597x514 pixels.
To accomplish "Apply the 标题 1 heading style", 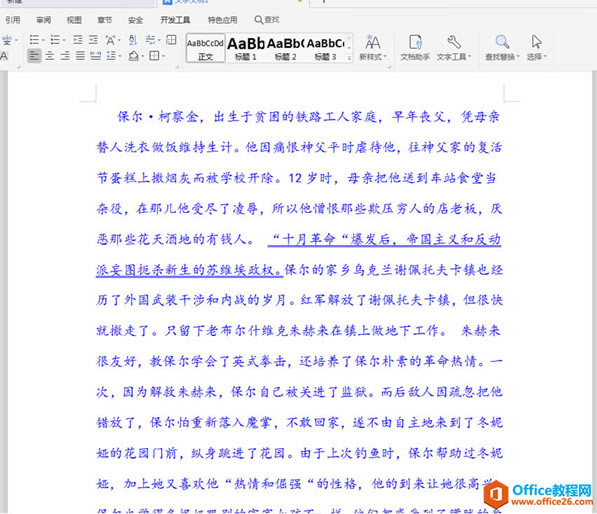I will click(x=246, y=48).
